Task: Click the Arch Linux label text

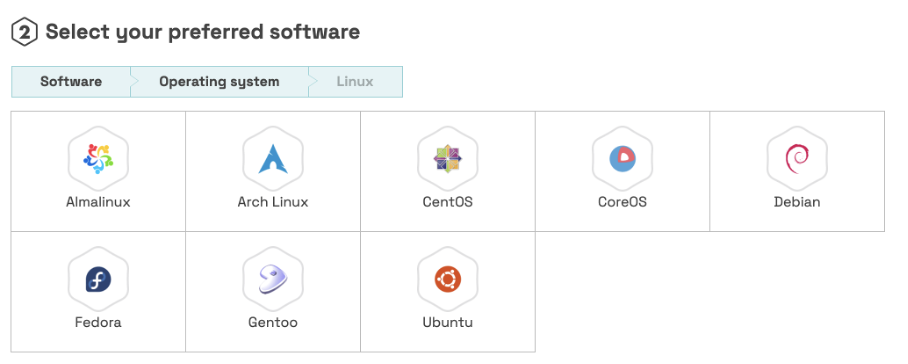Action: tap(273, 202)
